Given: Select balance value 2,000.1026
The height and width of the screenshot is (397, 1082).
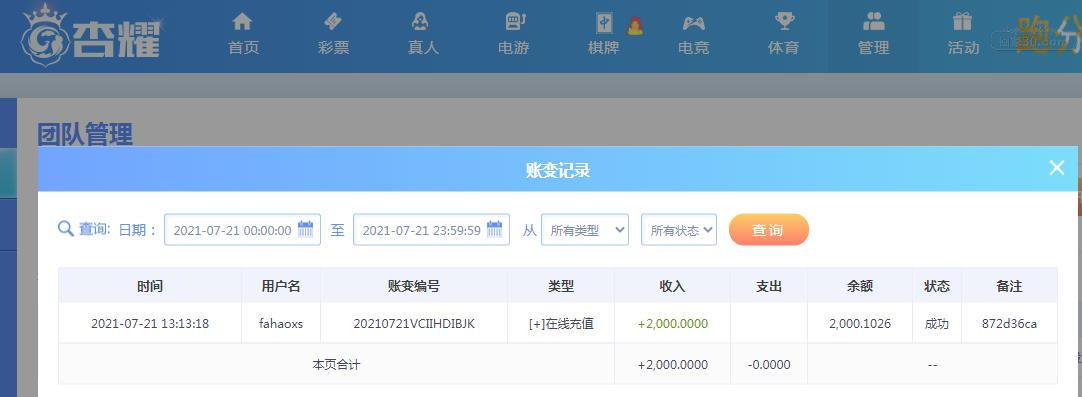Looking at the screenshot, I should 860,323.
